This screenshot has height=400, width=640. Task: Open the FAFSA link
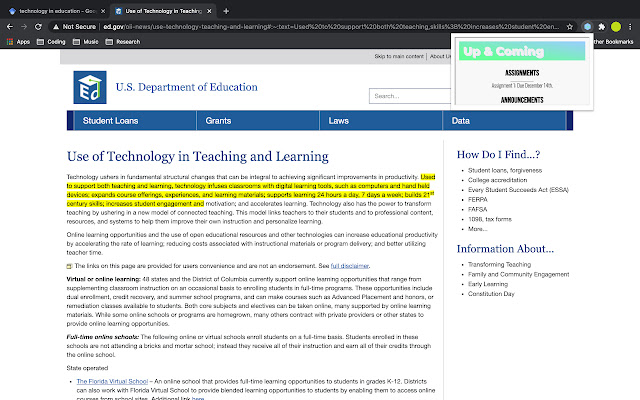click(x=478, y=209)
